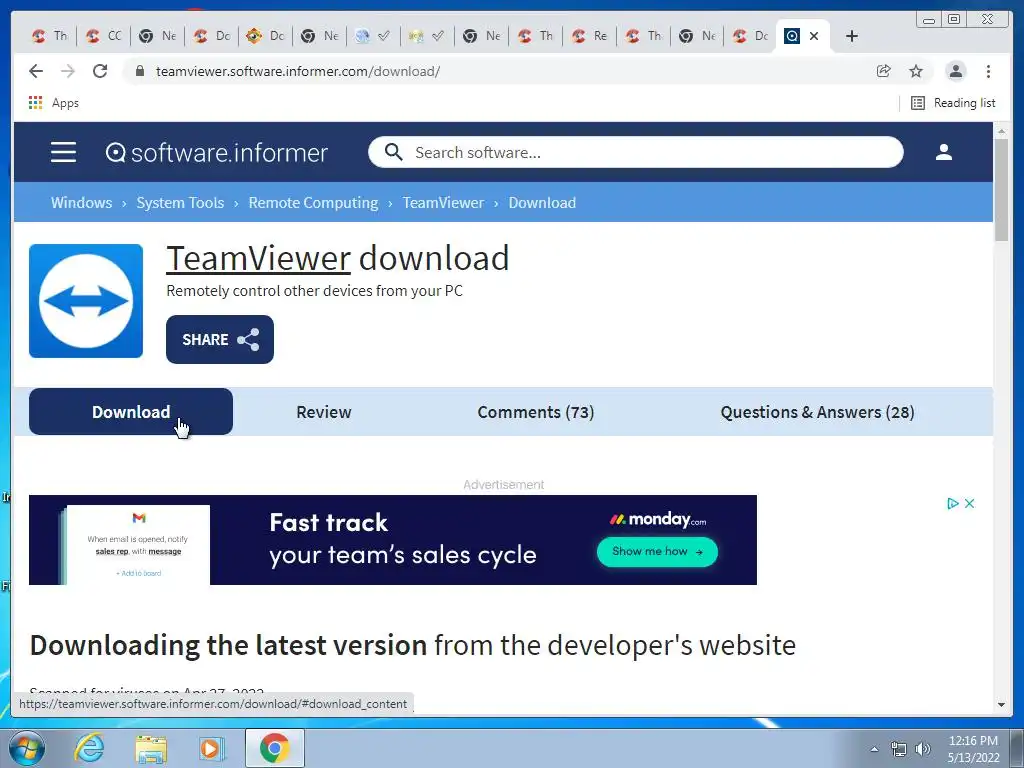Switch to the 'Re' tab
Screen dimensions: 1024x768
click(x=590, y=36)
